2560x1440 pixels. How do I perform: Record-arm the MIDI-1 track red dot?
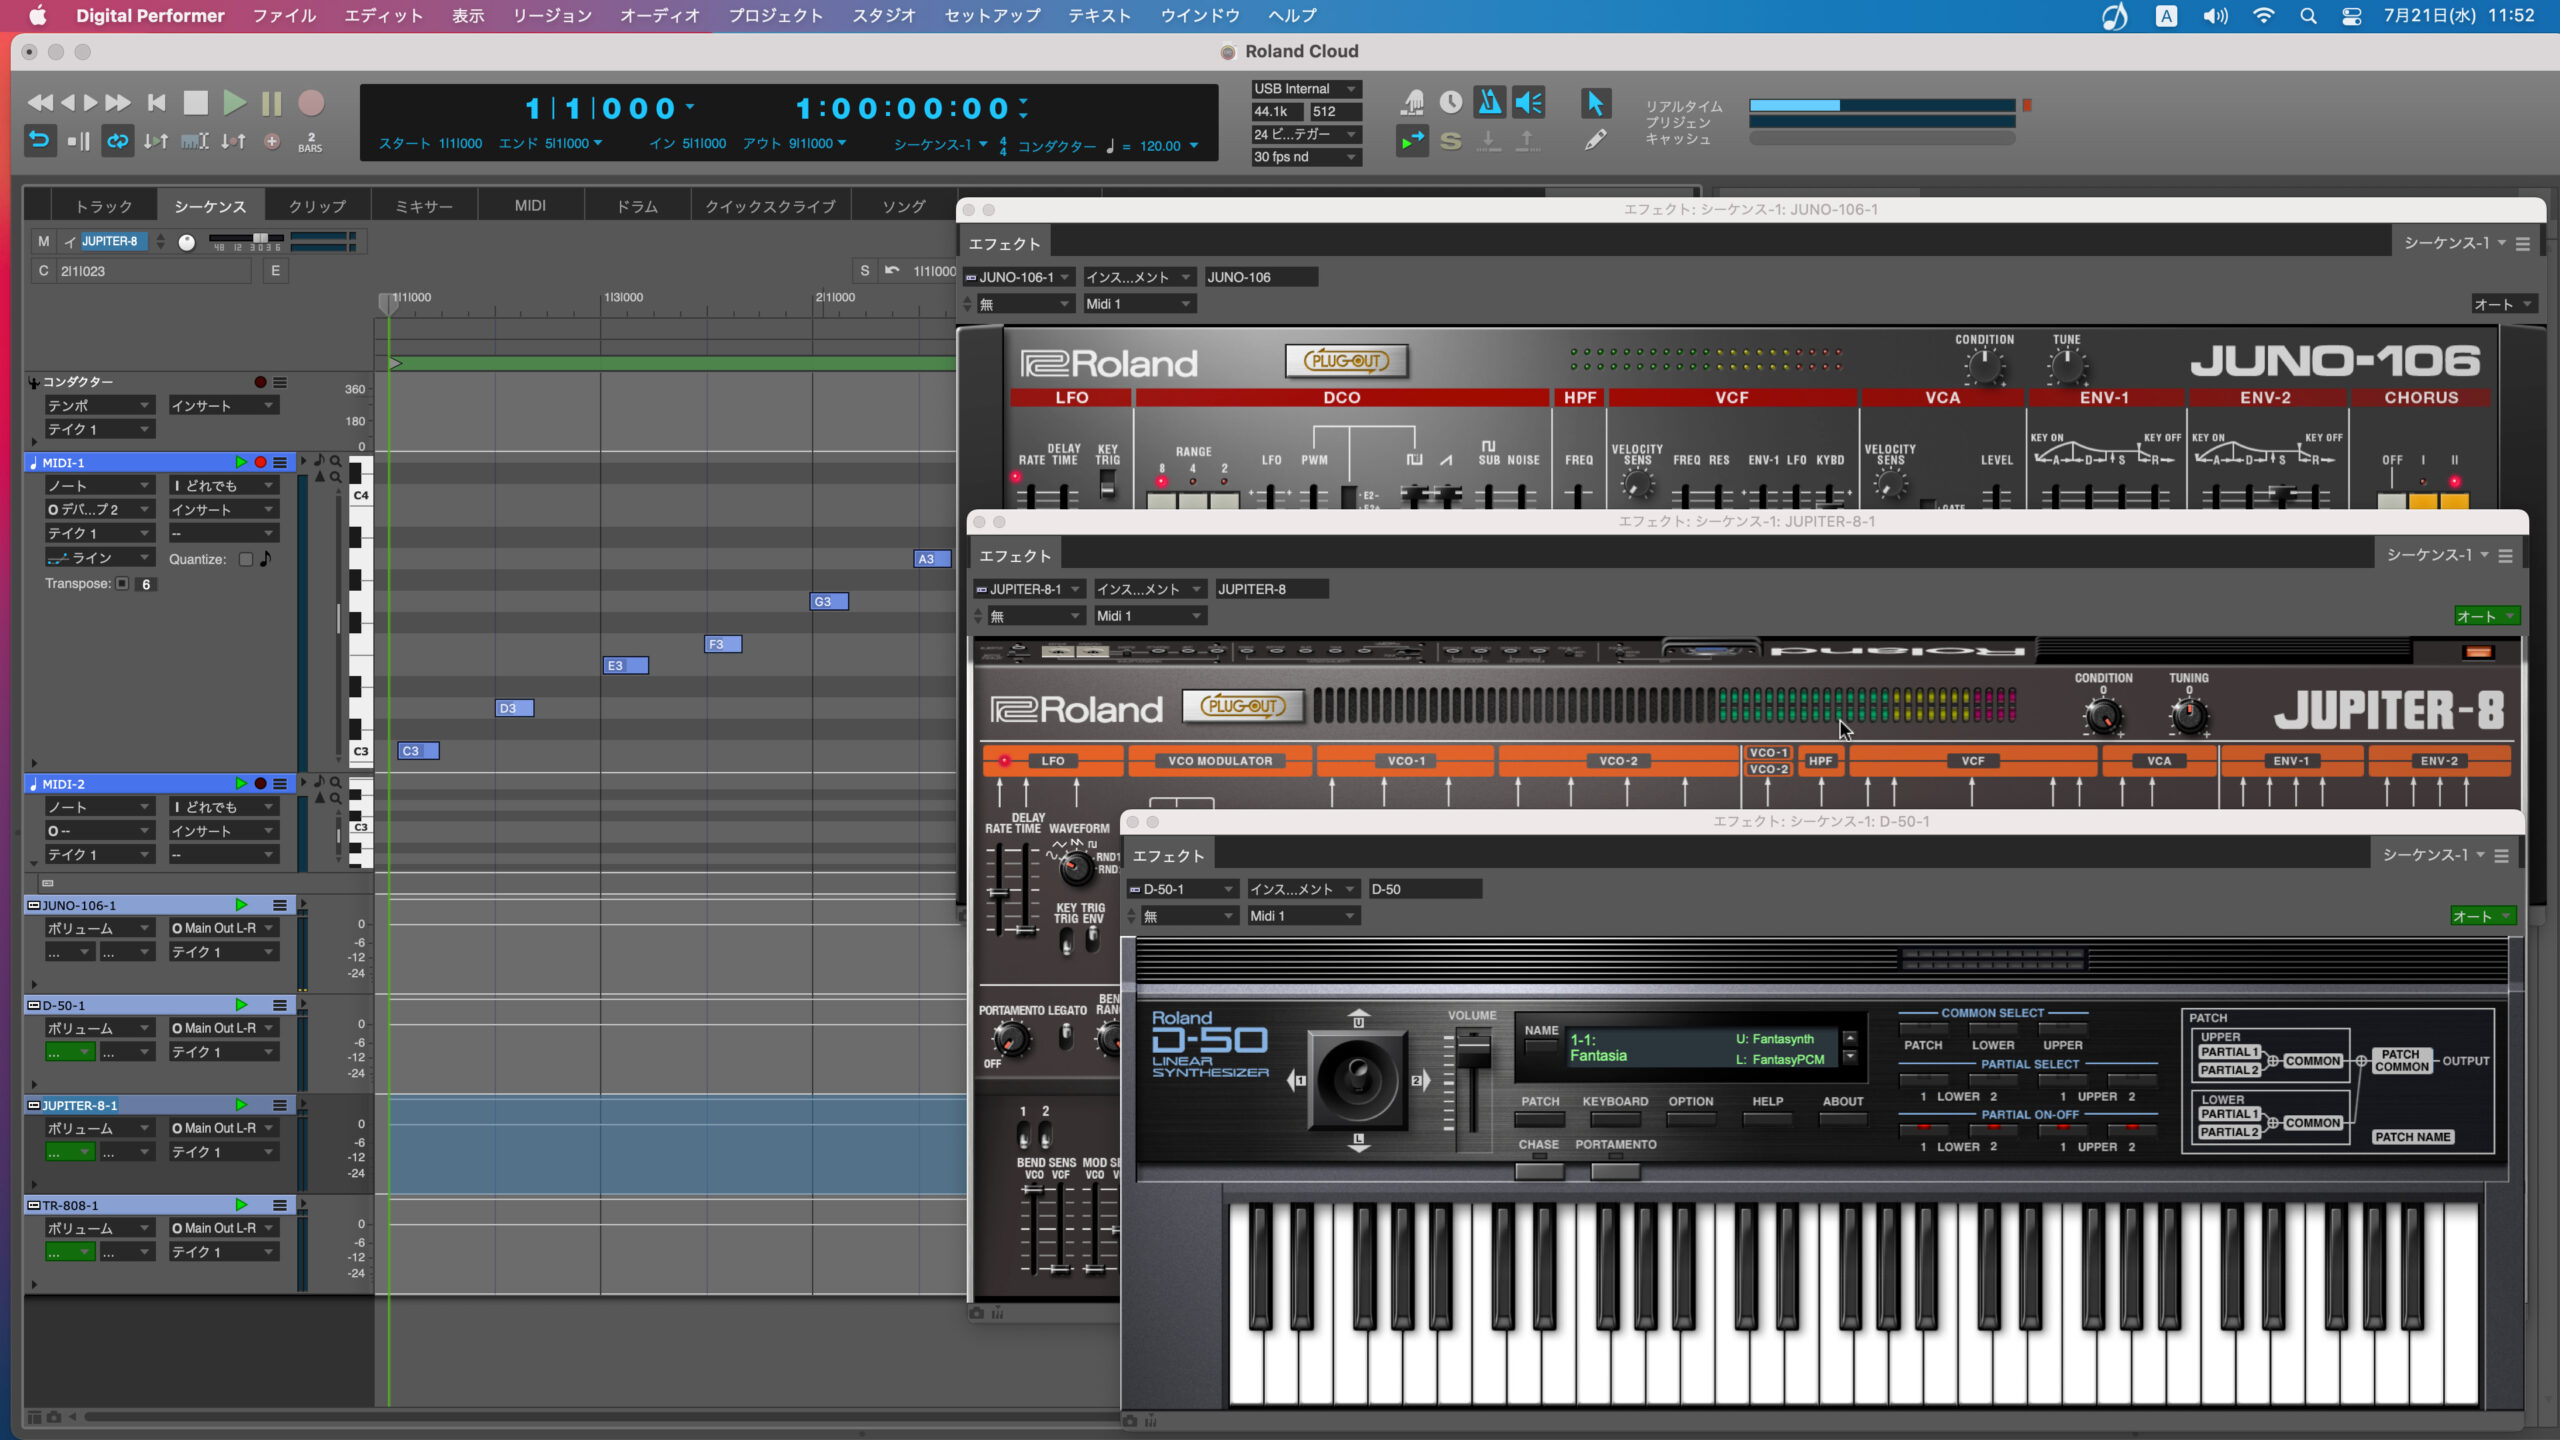(x=260, y=462)
